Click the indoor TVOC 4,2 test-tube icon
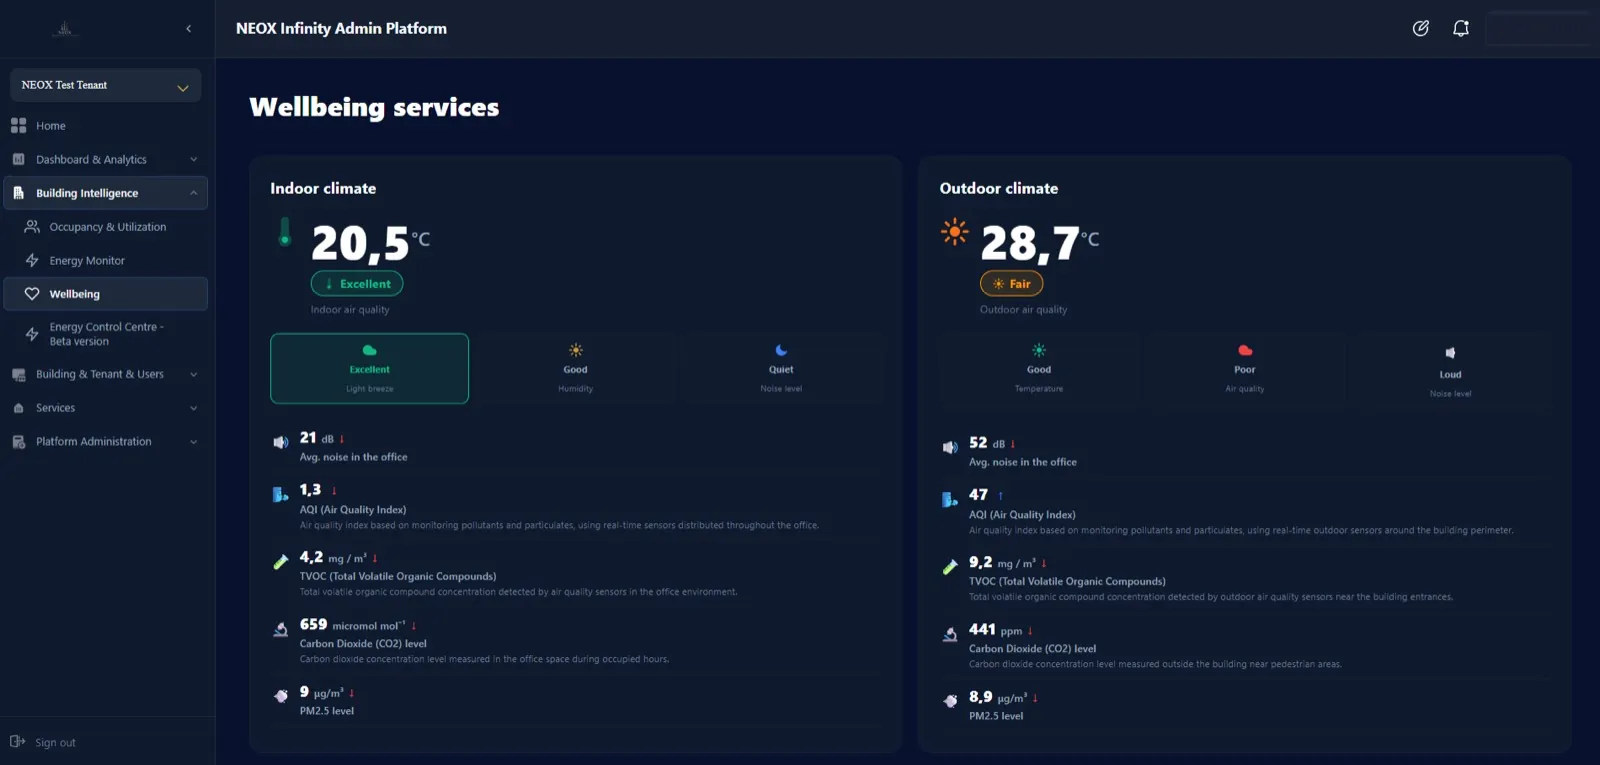Viewport: 1600px width, 765px height. click(x=281, y=562)
